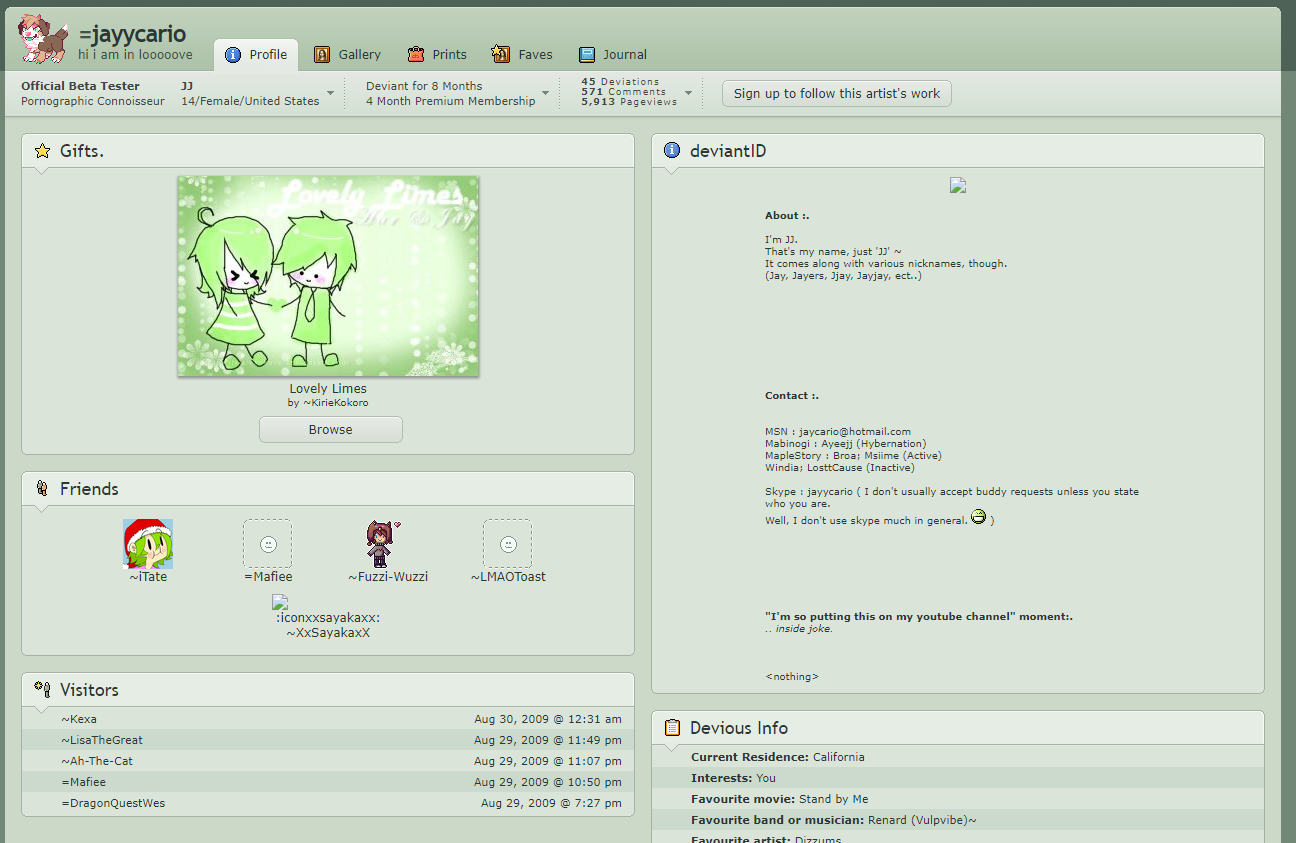
Task: Click the 'hi i am in looooove' tagline
Action: (135, 55)
